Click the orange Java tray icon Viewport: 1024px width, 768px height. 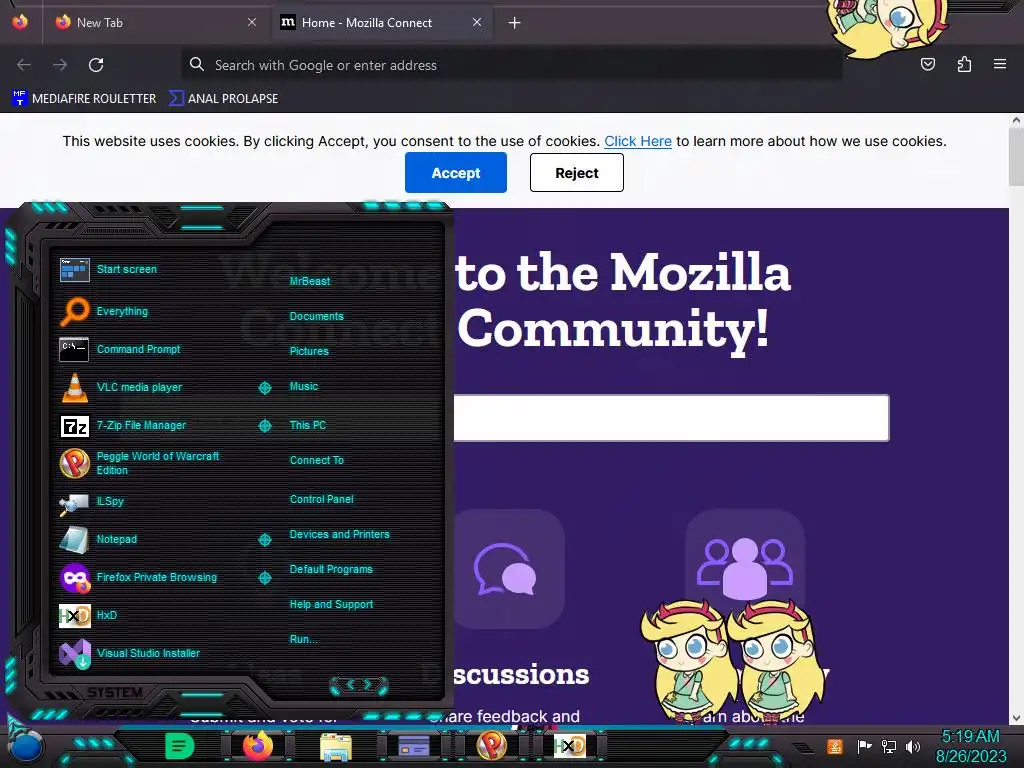coord(835,746)
